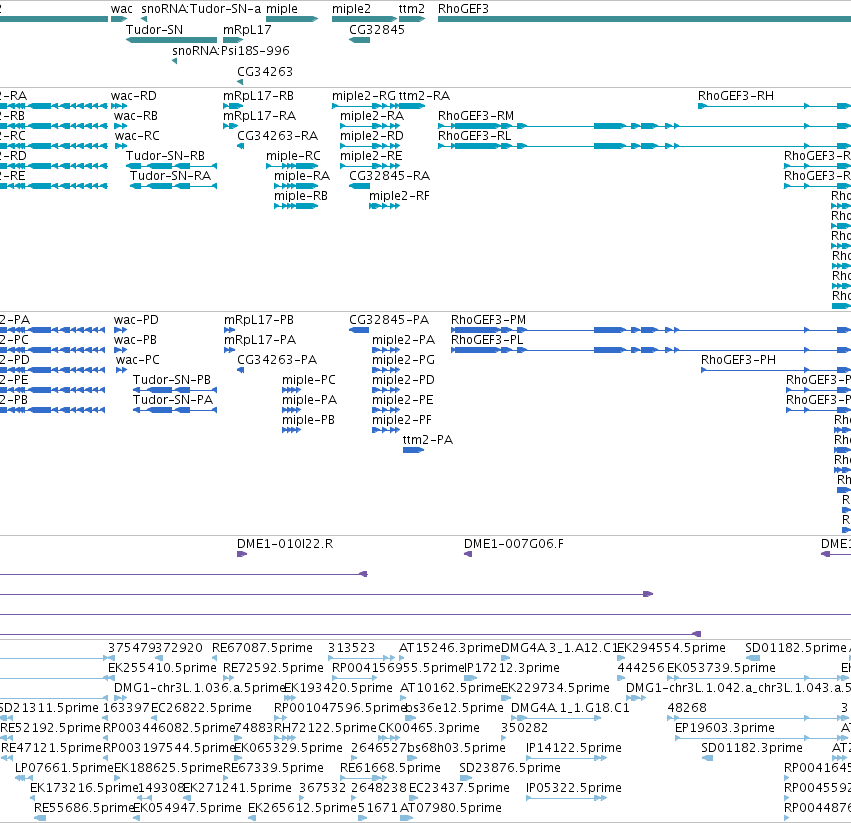Viewport: 851px width, 823px height.
Task: Click the miple-RB transcript label
Action: tap(301, 196)
